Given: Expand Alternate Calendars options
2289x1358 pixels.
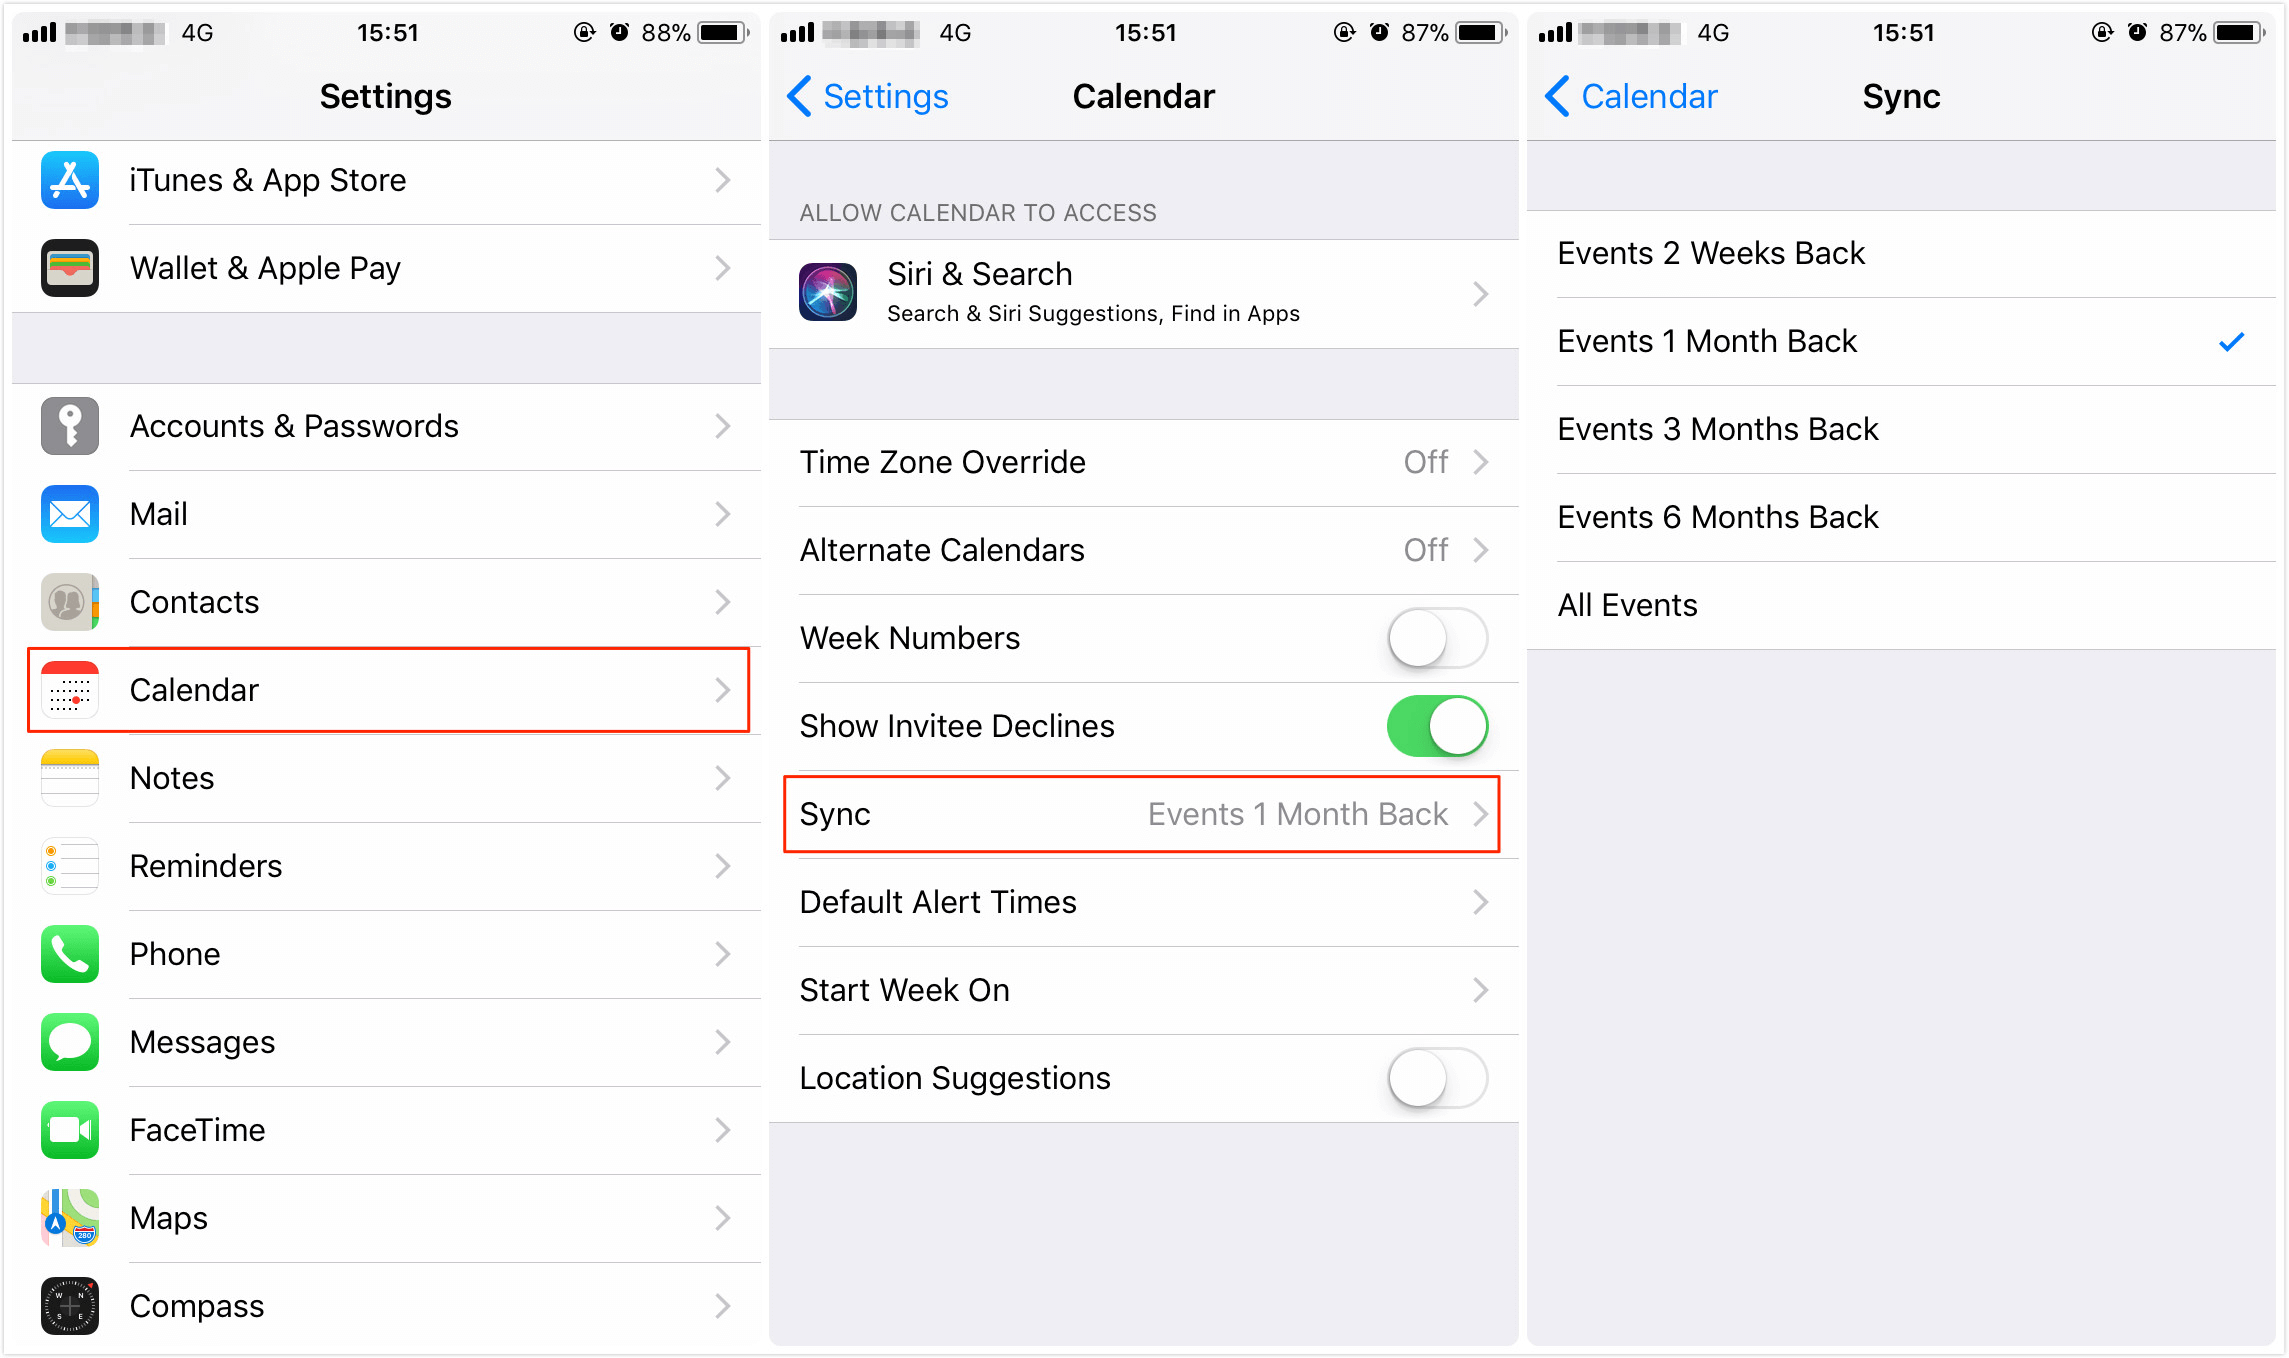Looking at the screenshot, I should [1144, 551].
